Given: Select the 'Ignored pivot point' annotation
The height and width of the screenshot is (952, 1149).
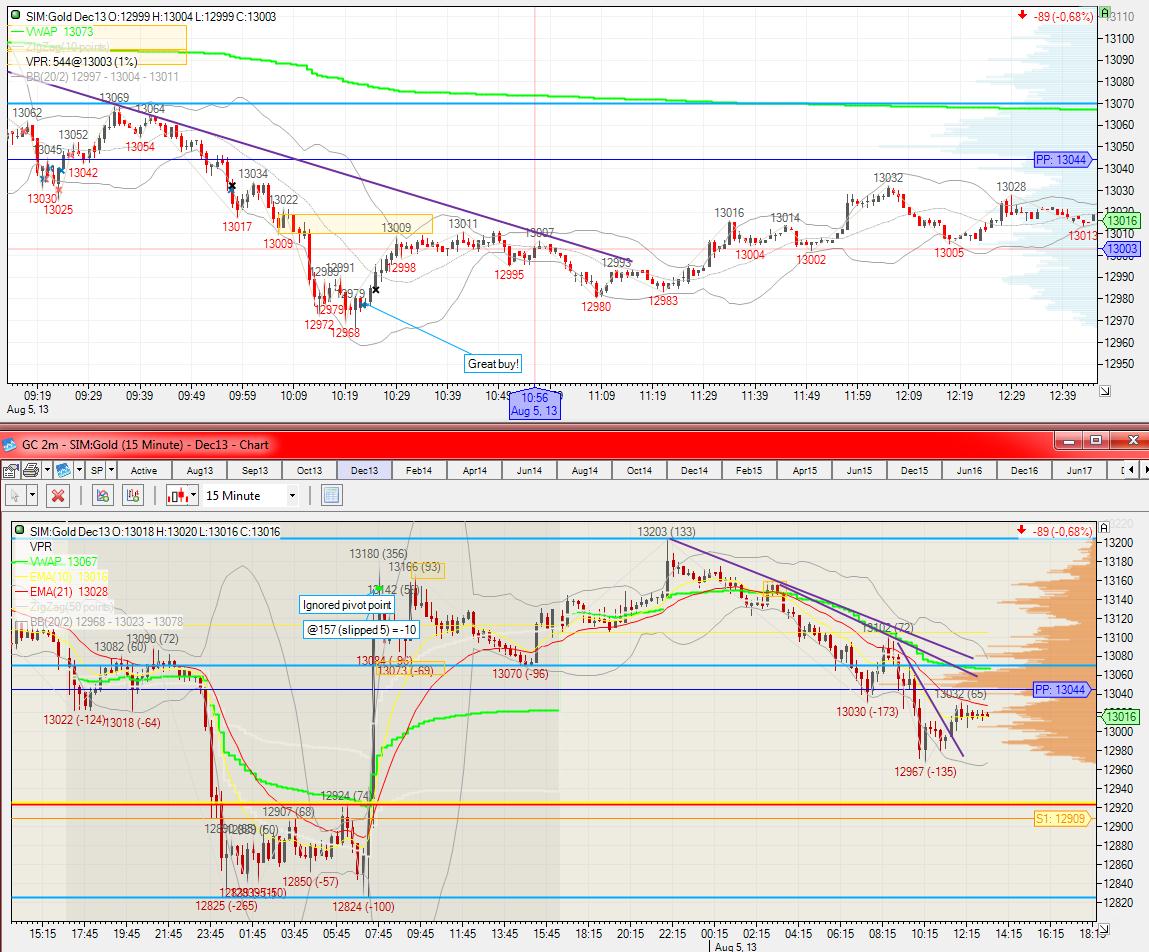Looking at the screenshot, I should click(347, 605).
